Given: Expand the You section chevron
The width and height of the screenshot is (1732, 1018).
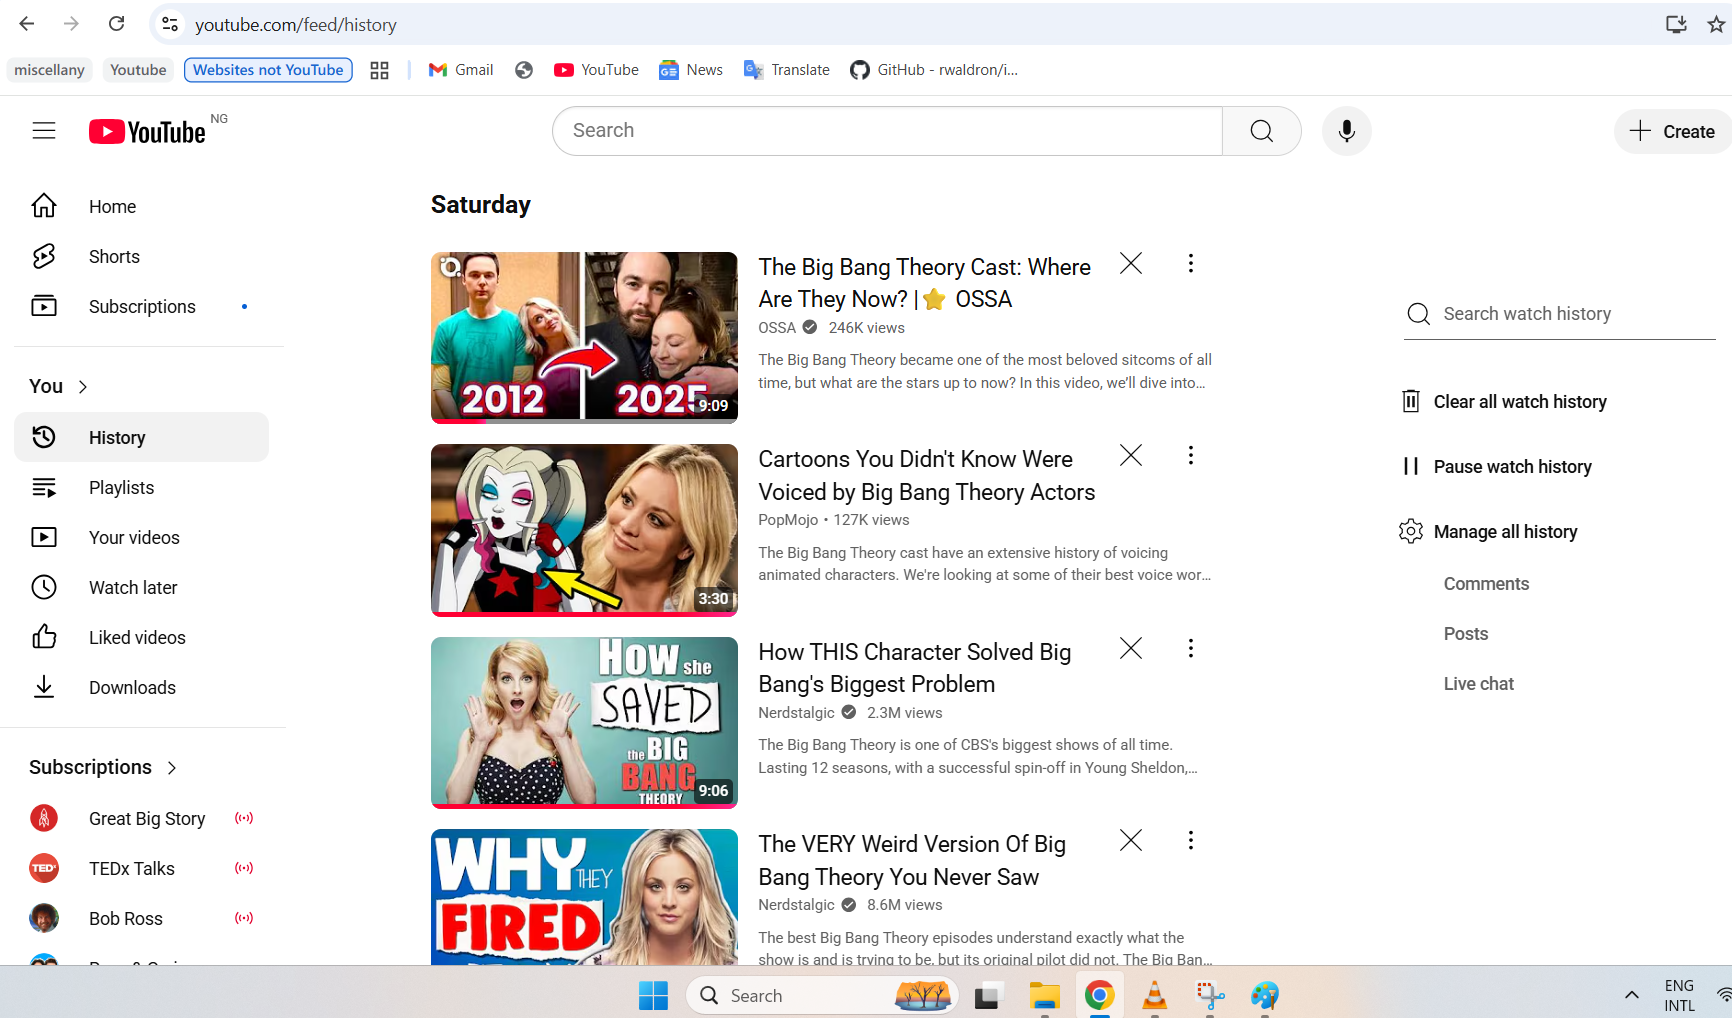Looking at the screenshot, I should pos(82,386).
